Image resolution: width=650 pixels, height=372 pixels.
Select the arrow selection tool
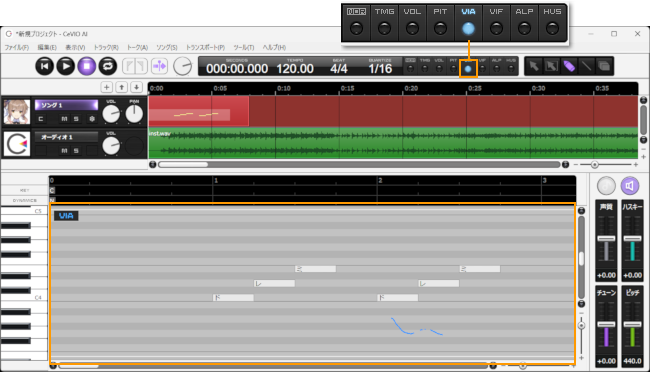click(x=534, y=66)
